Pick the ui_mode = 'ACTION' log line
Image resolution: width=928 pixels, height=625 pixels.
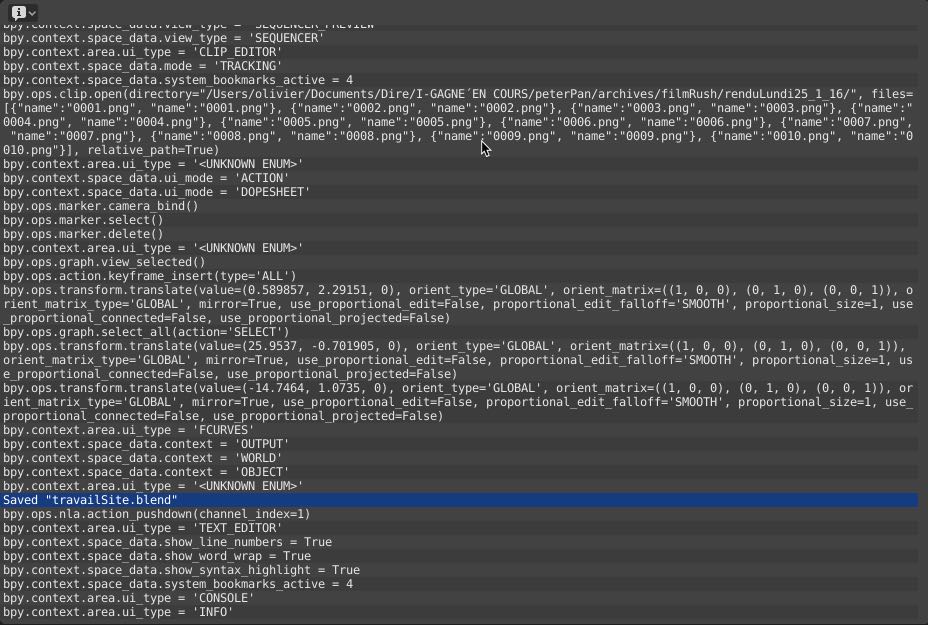tap(145, 178)
